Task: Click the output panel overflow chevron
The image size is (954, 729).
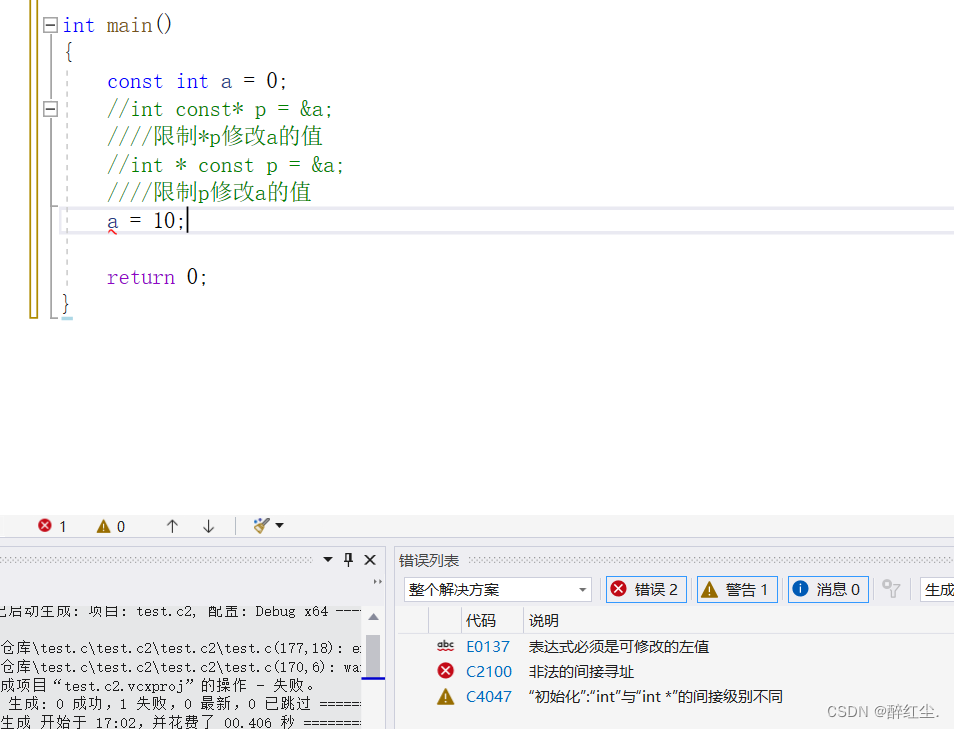Action: pyautogui.click(x=378, y=582)
